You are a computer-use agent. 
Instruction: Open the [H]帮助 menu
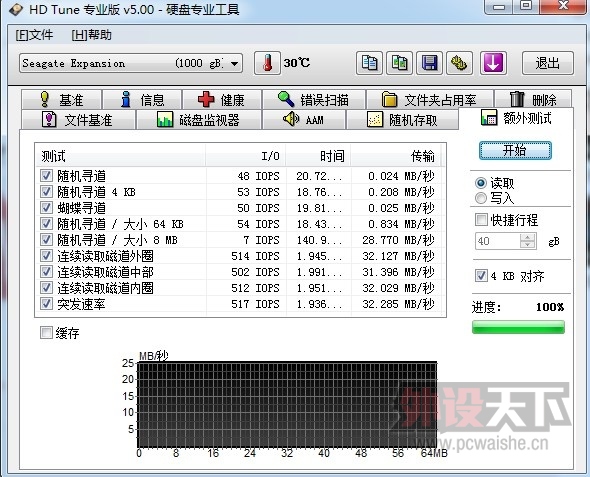tap(91, 35)
